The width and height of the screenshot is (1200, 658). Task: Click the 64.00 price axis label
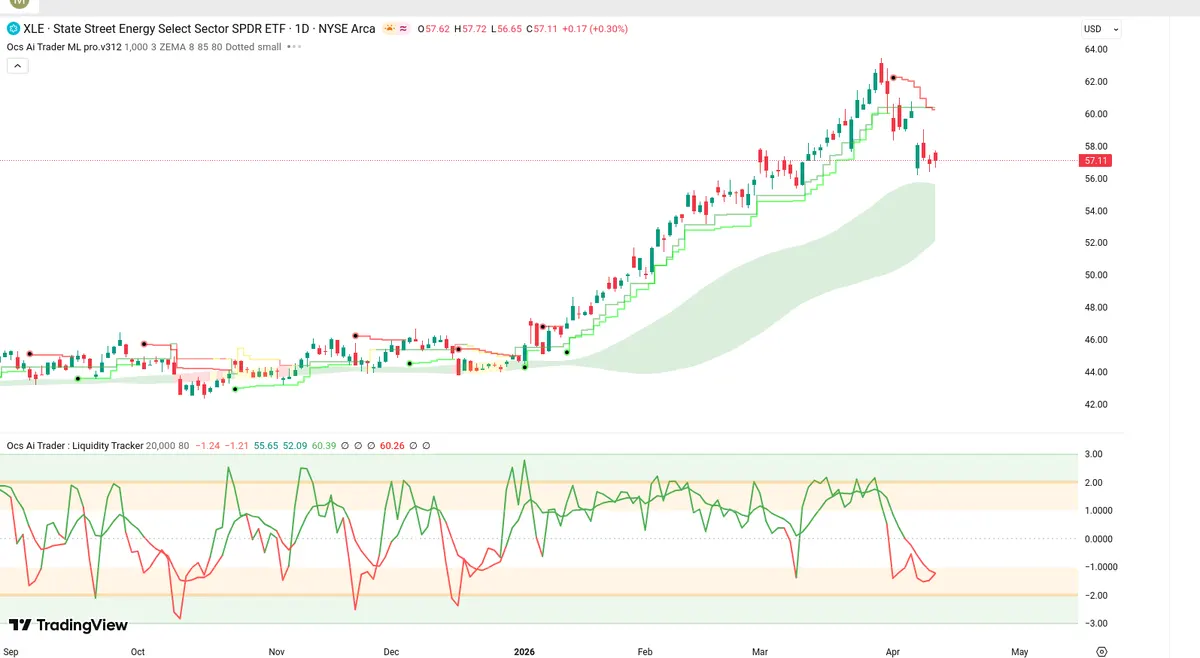click(1095, 49)
